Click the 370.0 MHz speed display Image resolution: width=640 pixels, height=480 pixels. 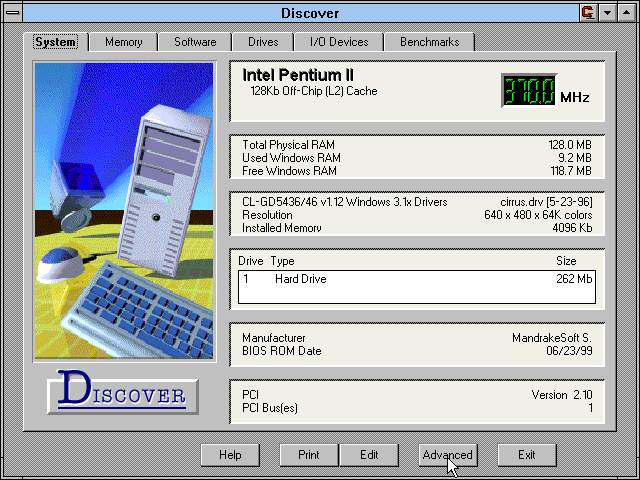pyautogui.click(x=529, y=91)
